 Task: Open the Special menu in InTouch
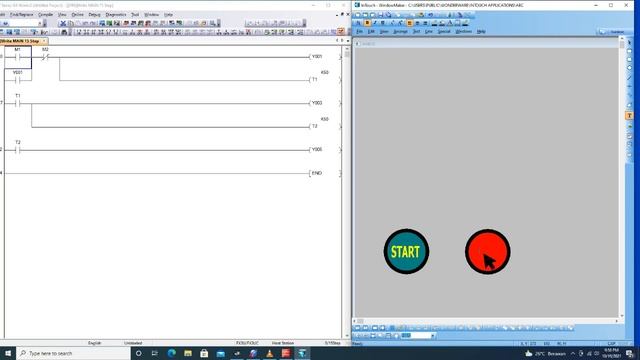pyautogui.click(x=444, y=31)
